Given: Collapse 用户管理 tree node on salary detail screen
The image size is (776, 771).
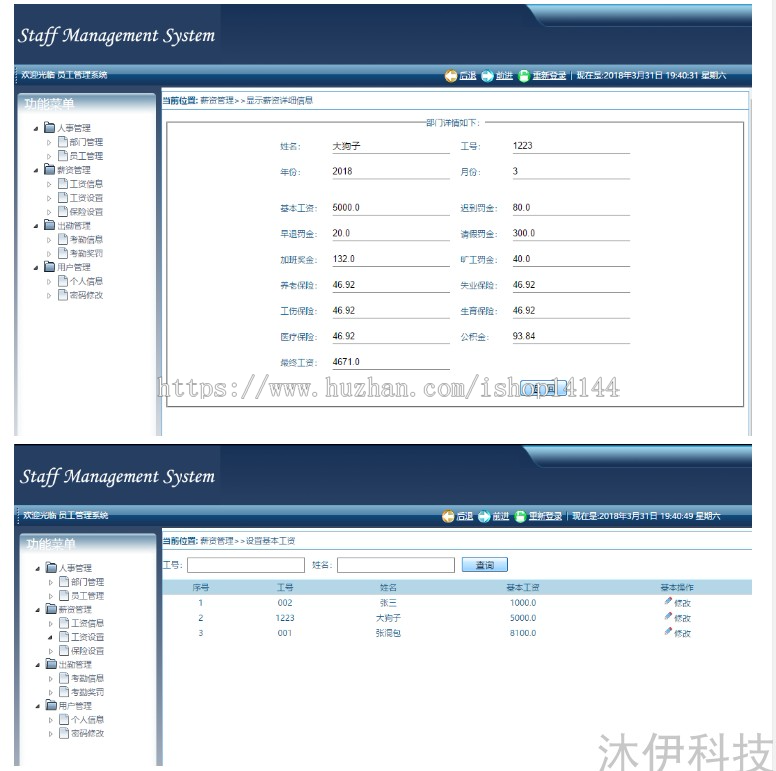Looking at the screenshot, I should (x=36, y=268).
